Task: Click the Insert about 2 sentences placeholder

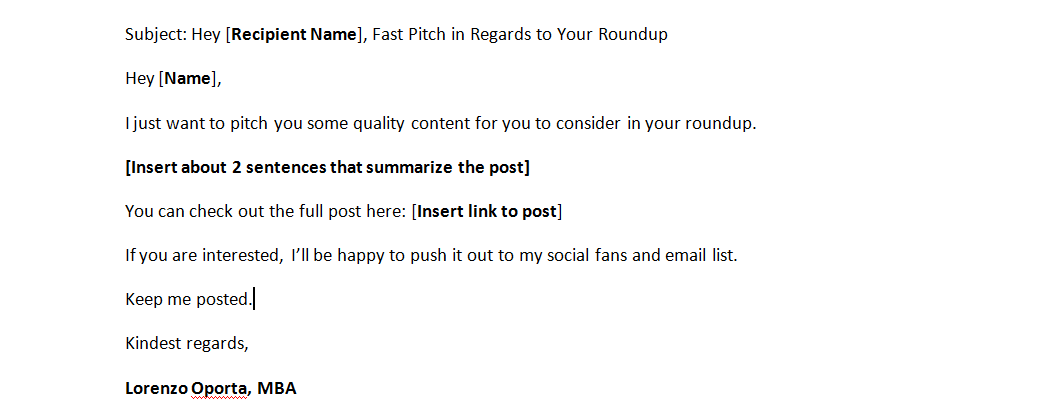Action: pos(327,167)
